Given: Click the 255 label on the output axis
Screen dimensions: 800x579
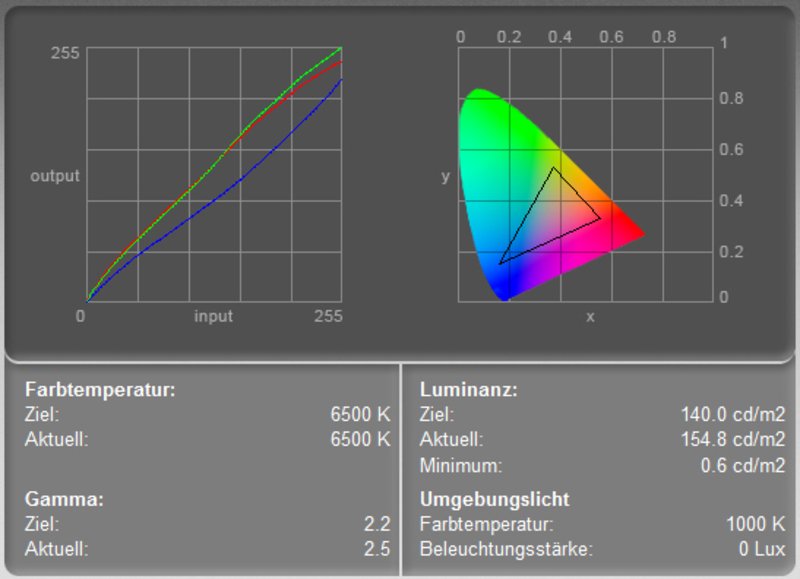Looking at the screenshot, I should coord(65,53).
